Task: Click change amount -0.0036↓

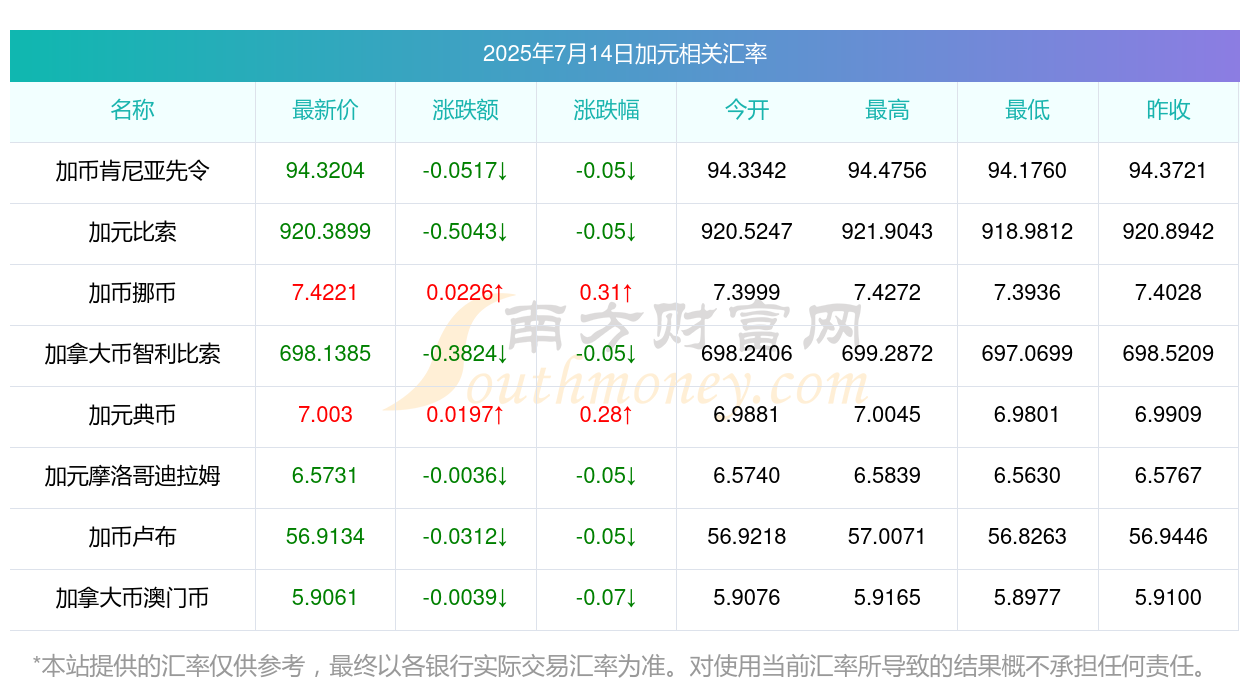Action: click(465, 476)
